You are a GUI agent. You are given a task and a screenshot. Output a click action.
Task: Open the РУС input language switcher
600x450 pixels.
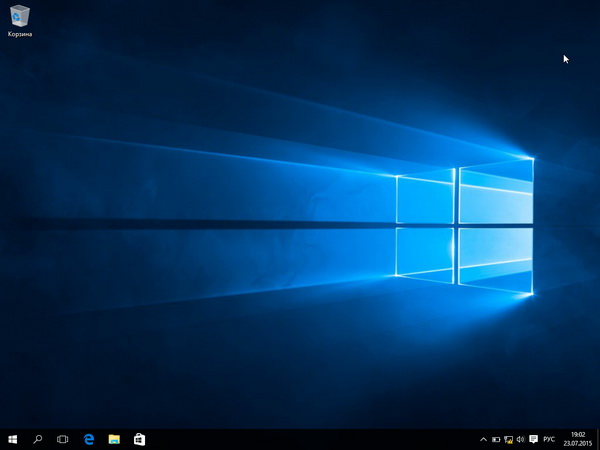click(x=550, y=439)
